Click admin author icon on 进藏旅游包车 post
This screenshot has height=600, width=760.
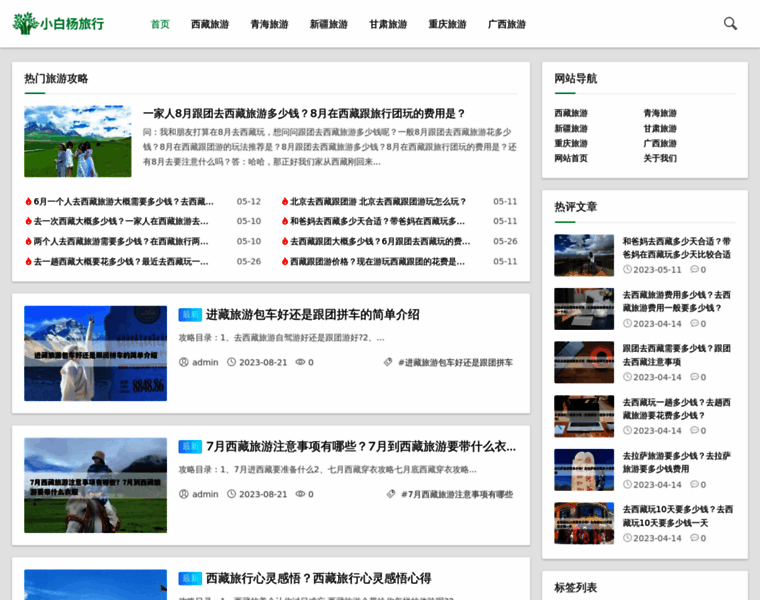click(184, 362)
